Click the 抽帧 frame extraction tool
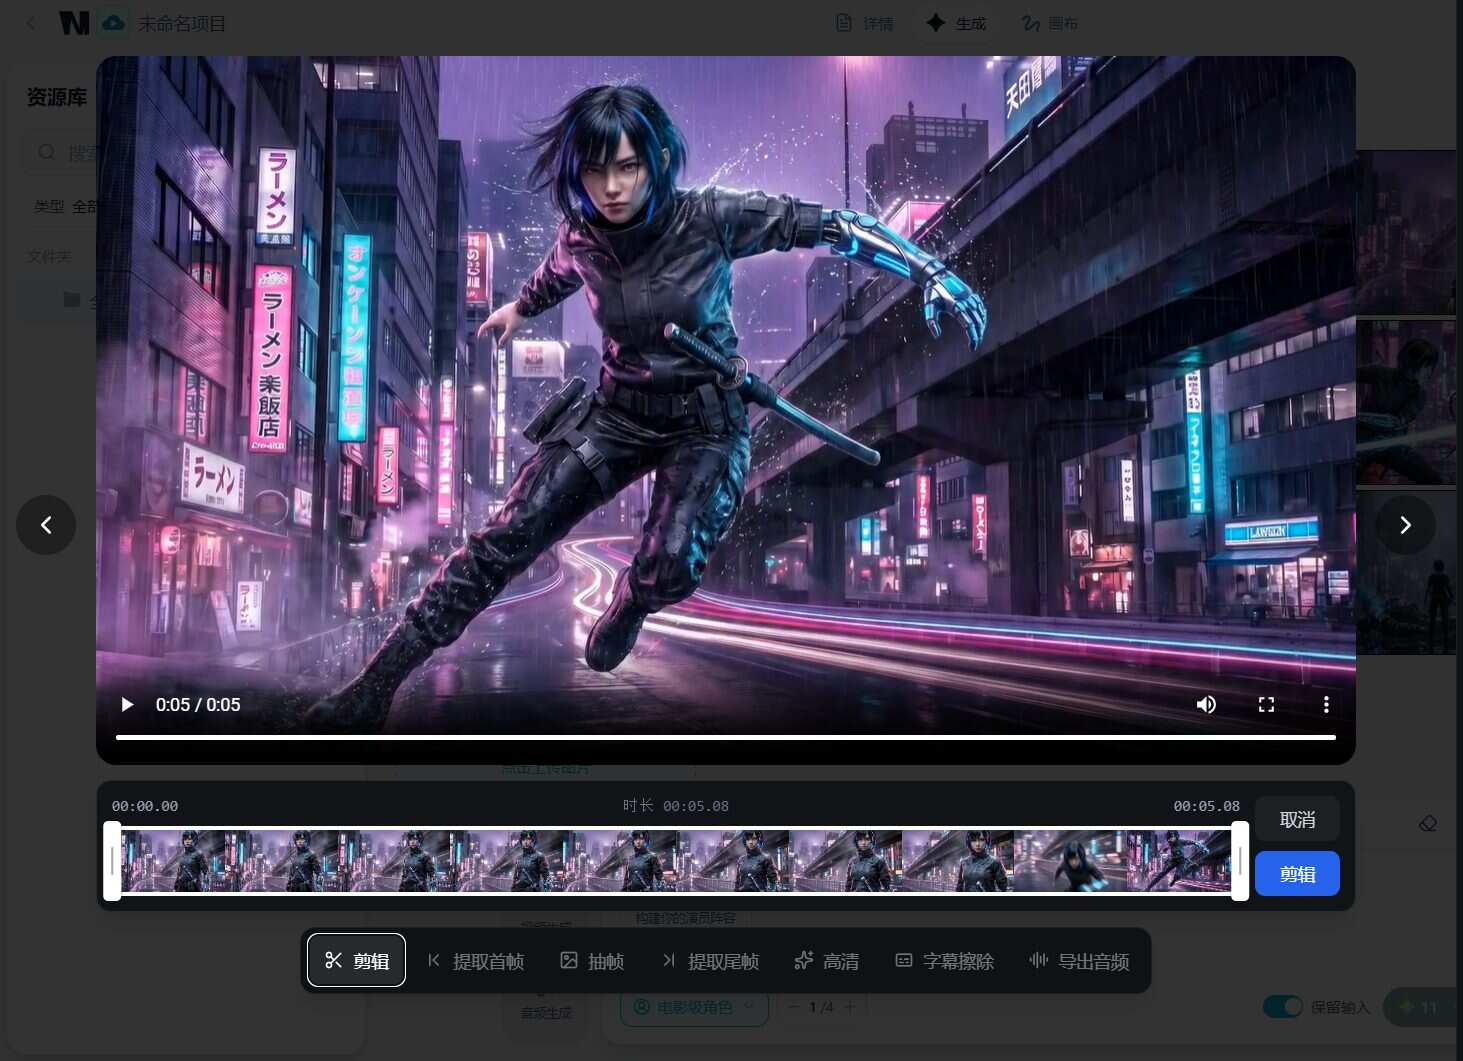The width and height of the screenshot is (1463, 1061). 592,961
